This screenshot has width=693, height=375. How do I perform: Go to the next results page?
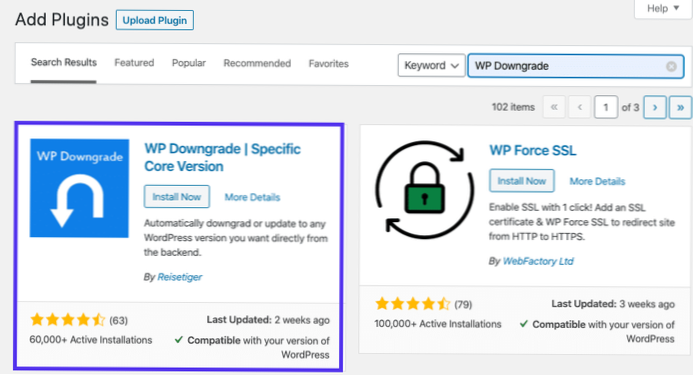coord(655,107)
